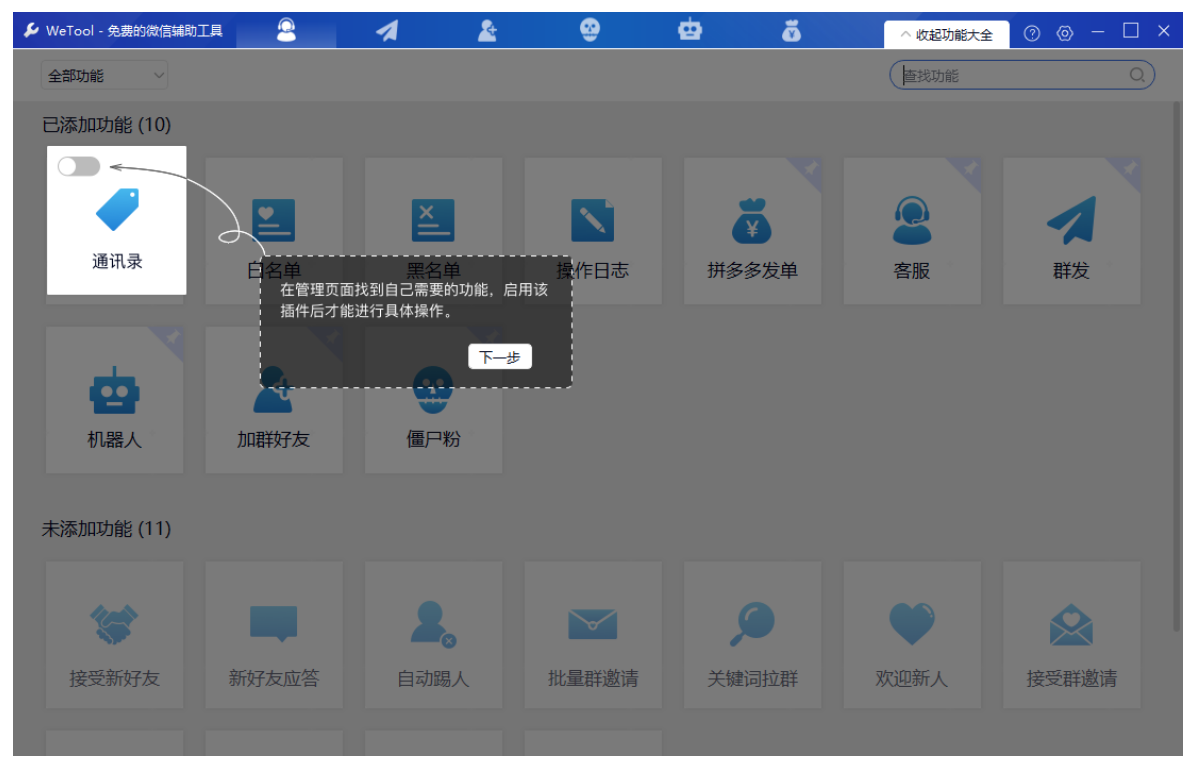Viewport: 1204px width, 784px height.
Task: Open the robot icon in title bar
Action: [690, 31]
